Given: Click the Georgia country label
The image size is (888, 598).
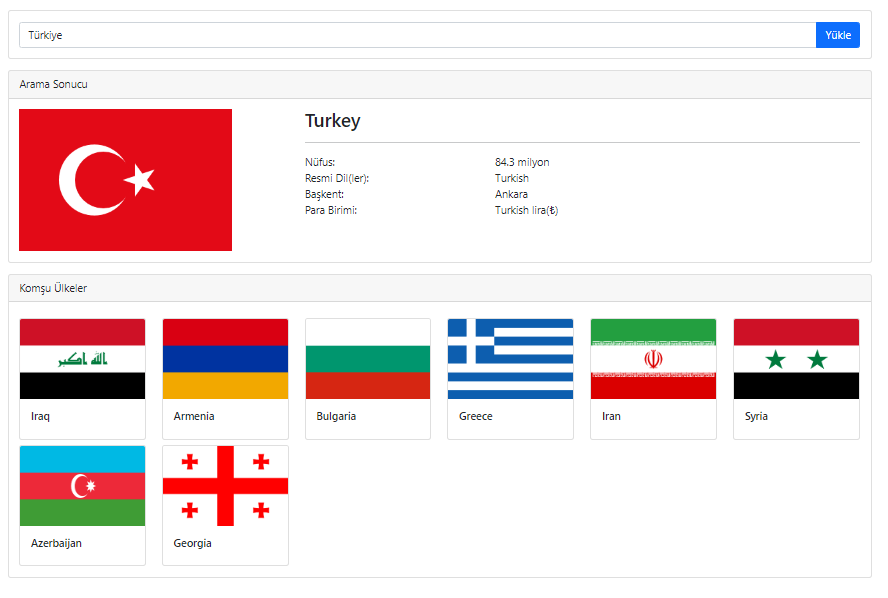Looking at the screenshot, I should pyautogui.click(x=193, y=543).
